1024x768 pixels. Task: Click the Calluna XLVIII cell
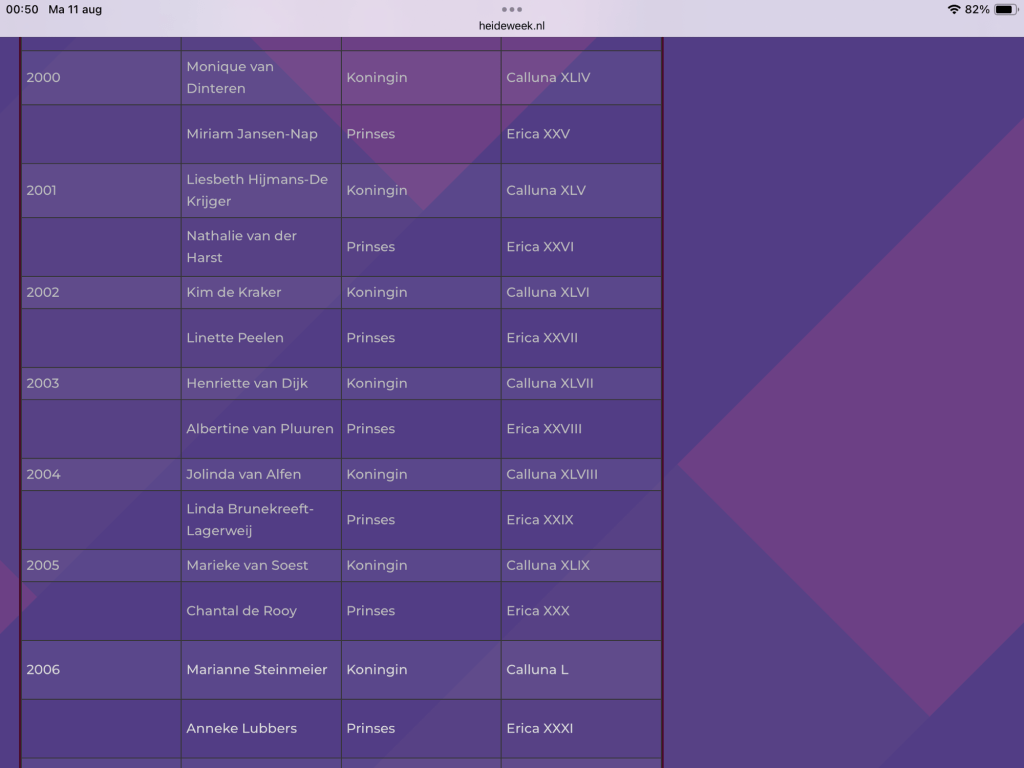(552, 475)
